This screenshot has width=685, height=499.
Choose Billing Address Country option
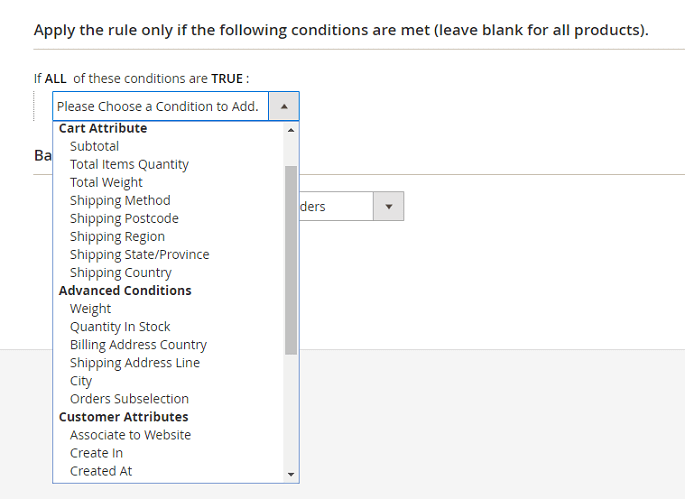[138, 344]
